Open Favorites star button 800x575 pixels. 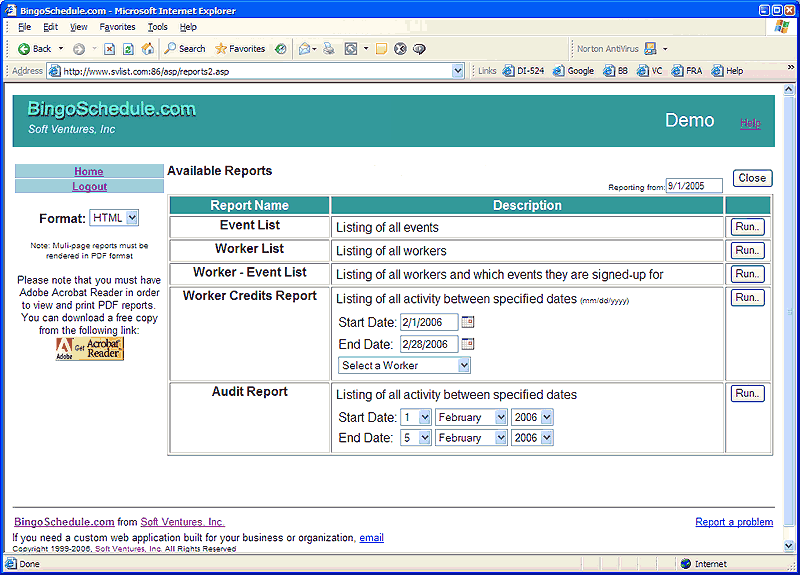240,49
